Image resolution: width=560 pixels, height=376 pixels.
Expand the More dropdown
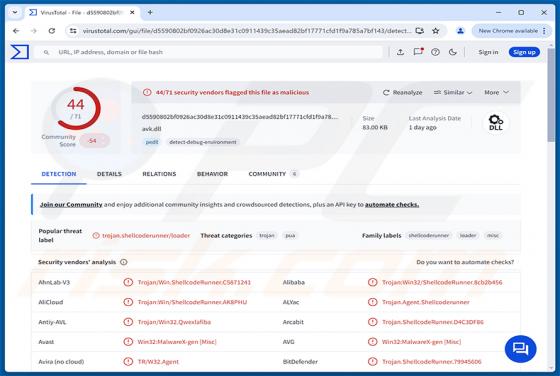[496, 92]
